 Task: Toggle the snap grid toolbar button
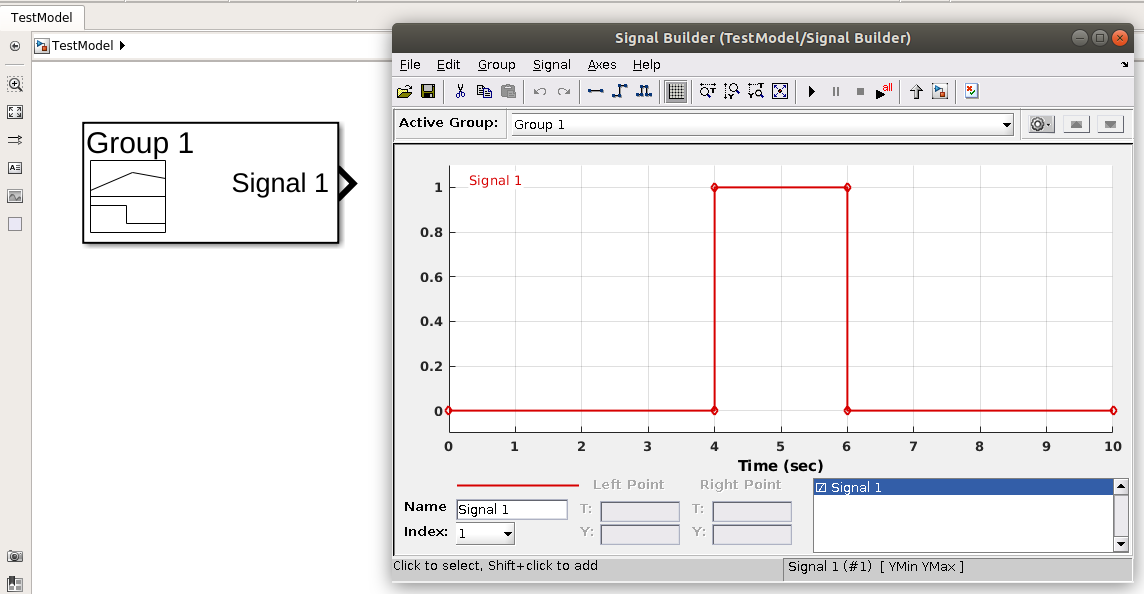676,91
